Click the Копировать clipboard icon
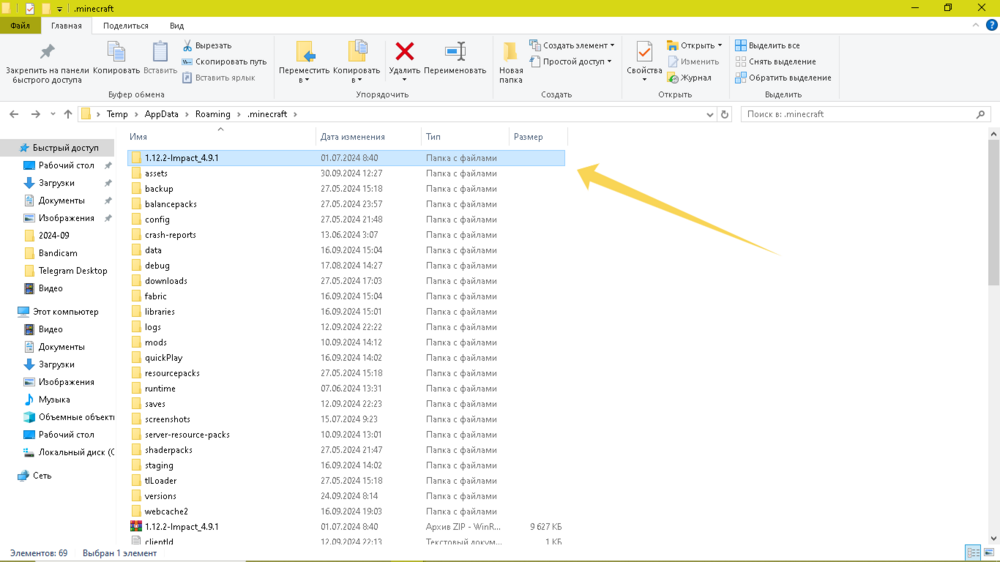 coord(116,57)
